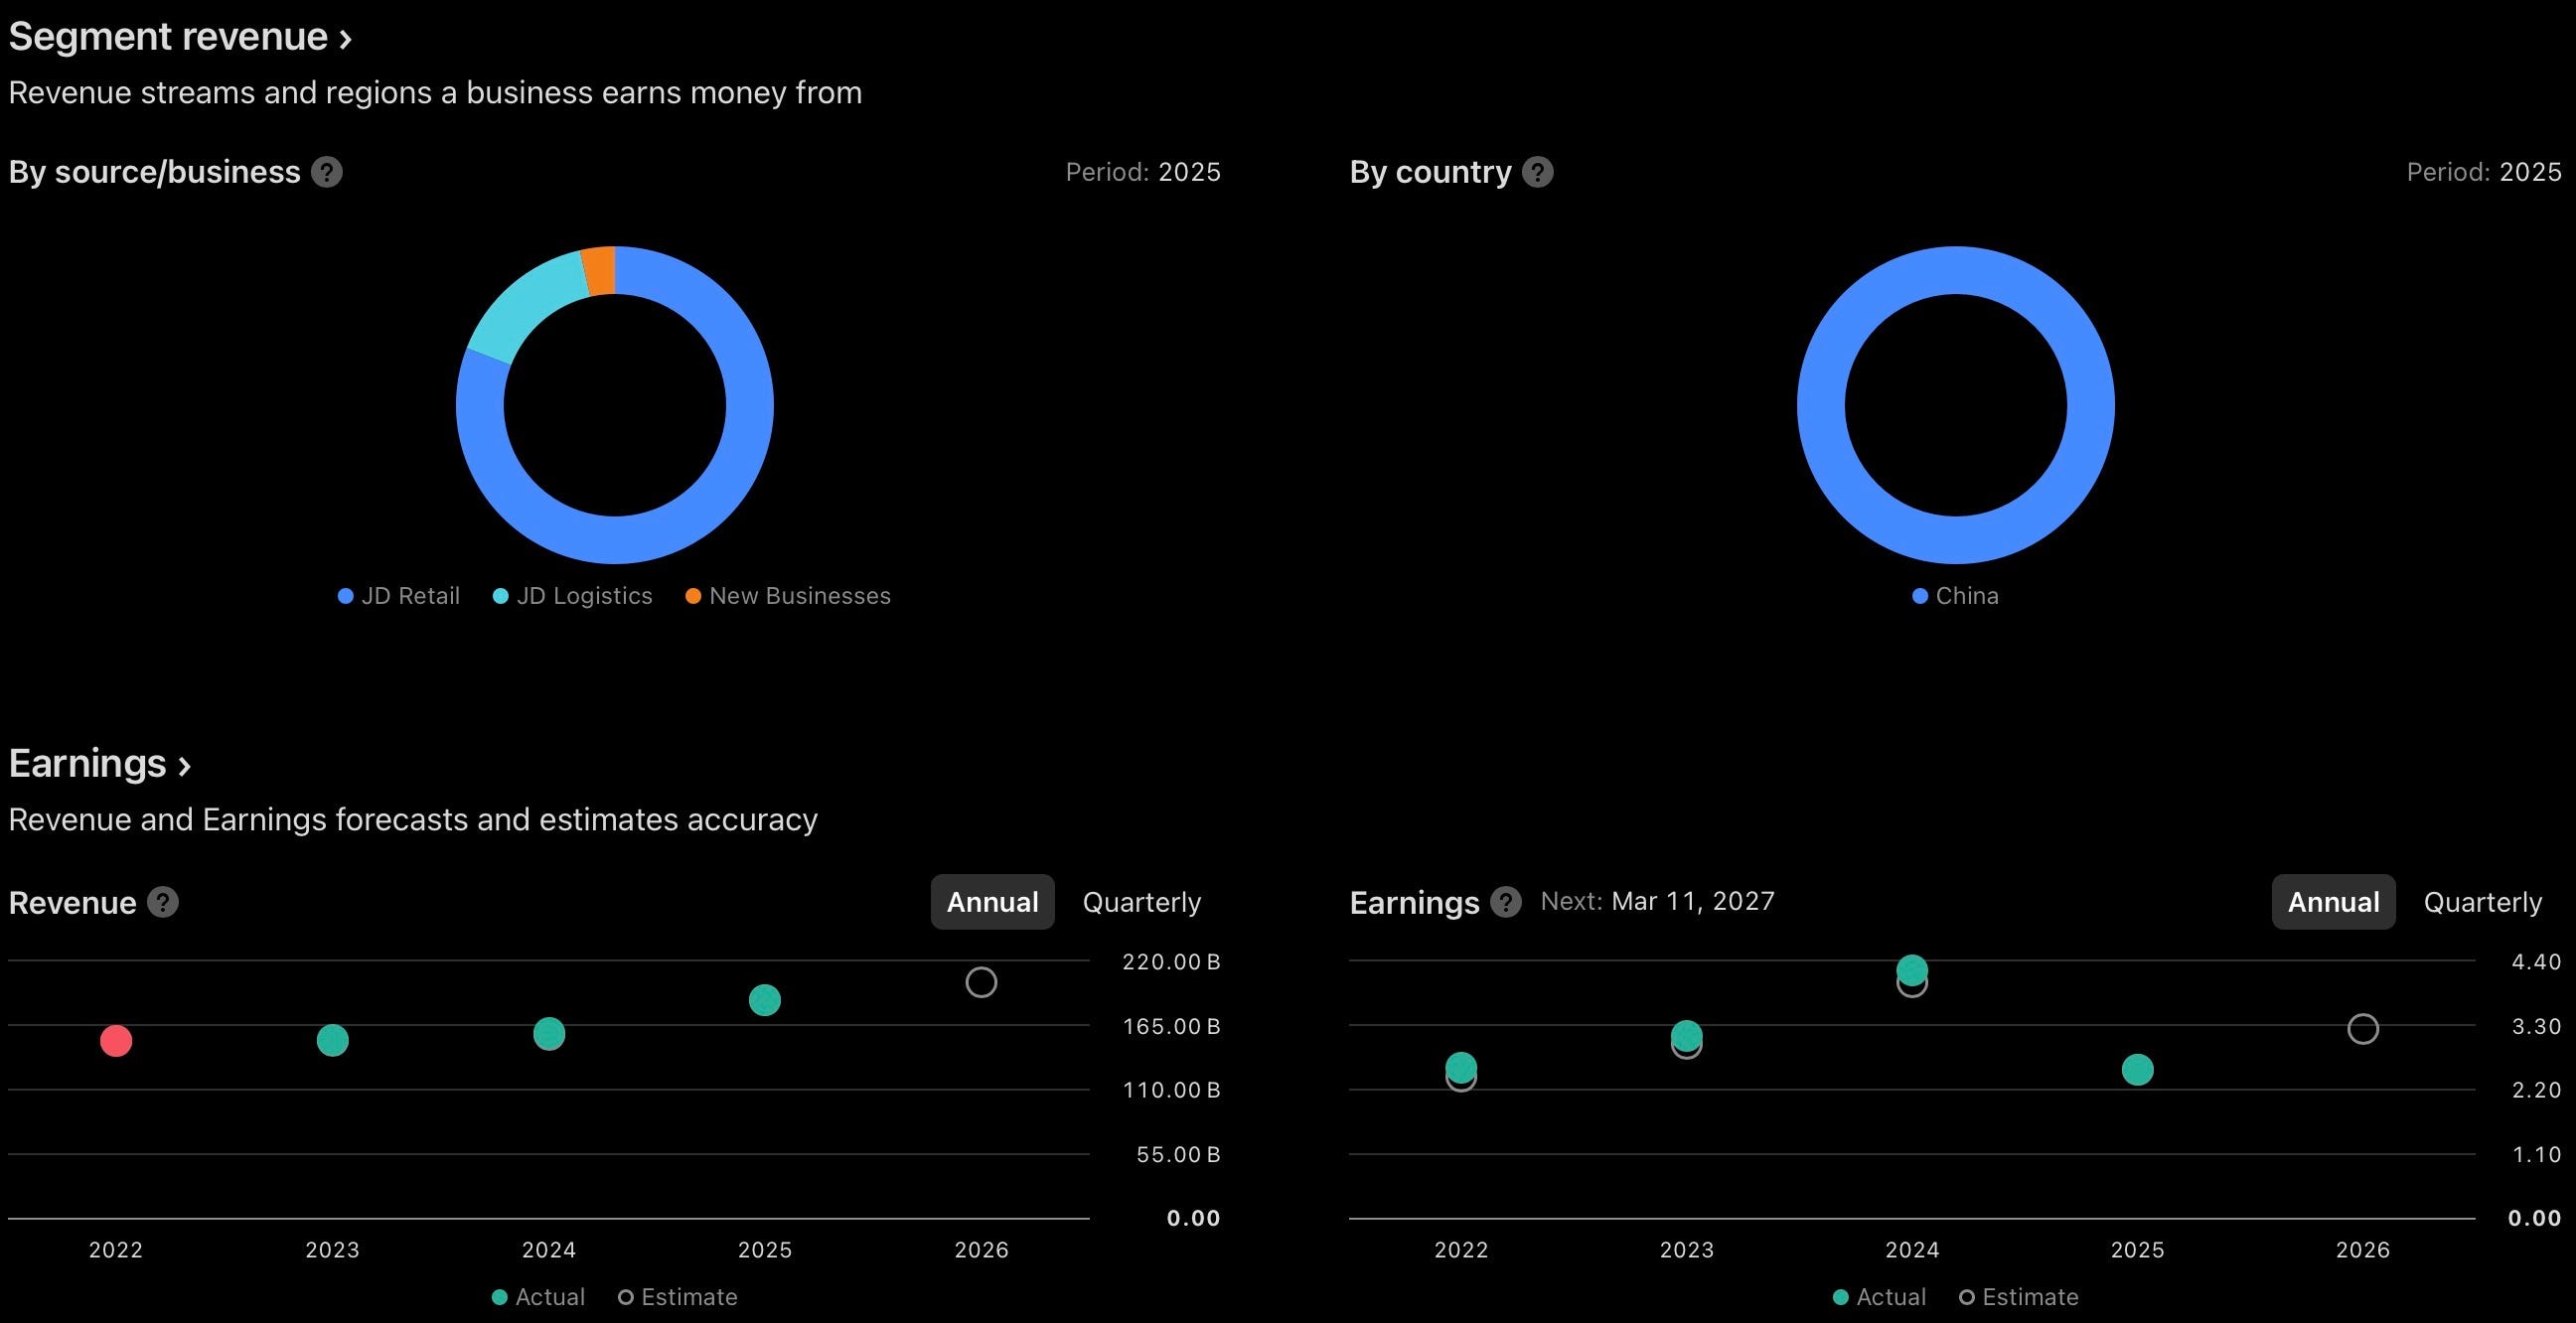The image size is (2576, 1323).
Task: Click the 2026 earnings estimate circle
Action: (2363, 1029)
